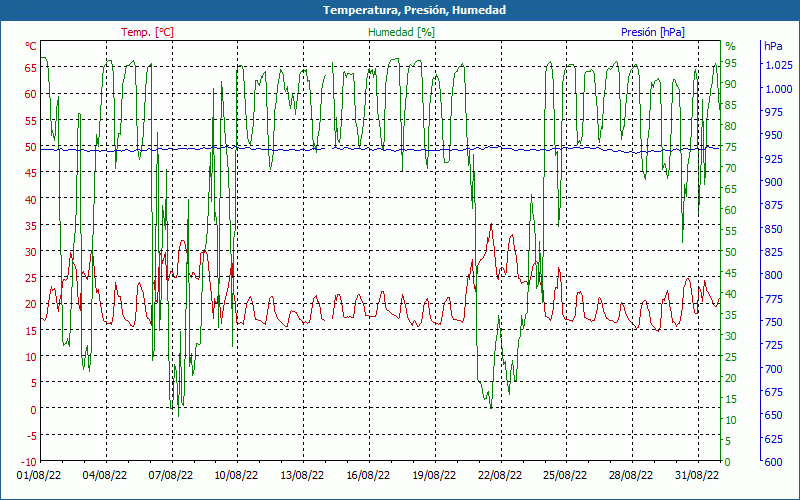The height and width of the screenshot is (500, 800).
Task: Click the blue '600' pressure axis value
Action: tap(773, 462)
